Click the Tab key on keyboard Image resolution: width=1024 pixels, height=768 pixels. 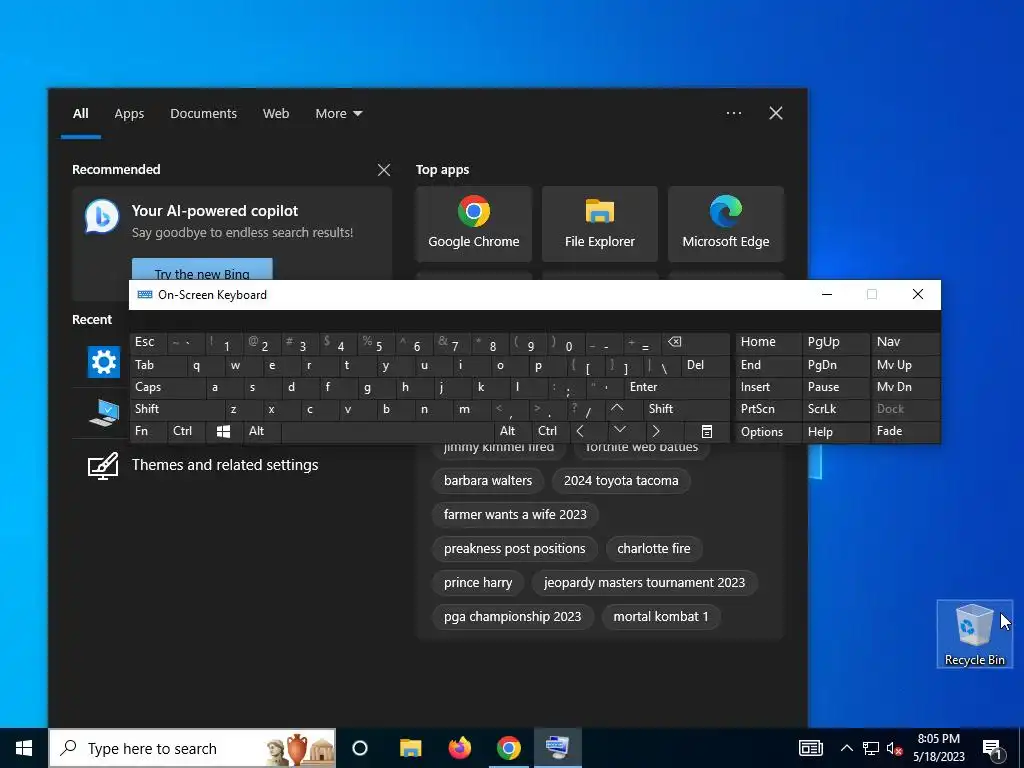[157, 365]
